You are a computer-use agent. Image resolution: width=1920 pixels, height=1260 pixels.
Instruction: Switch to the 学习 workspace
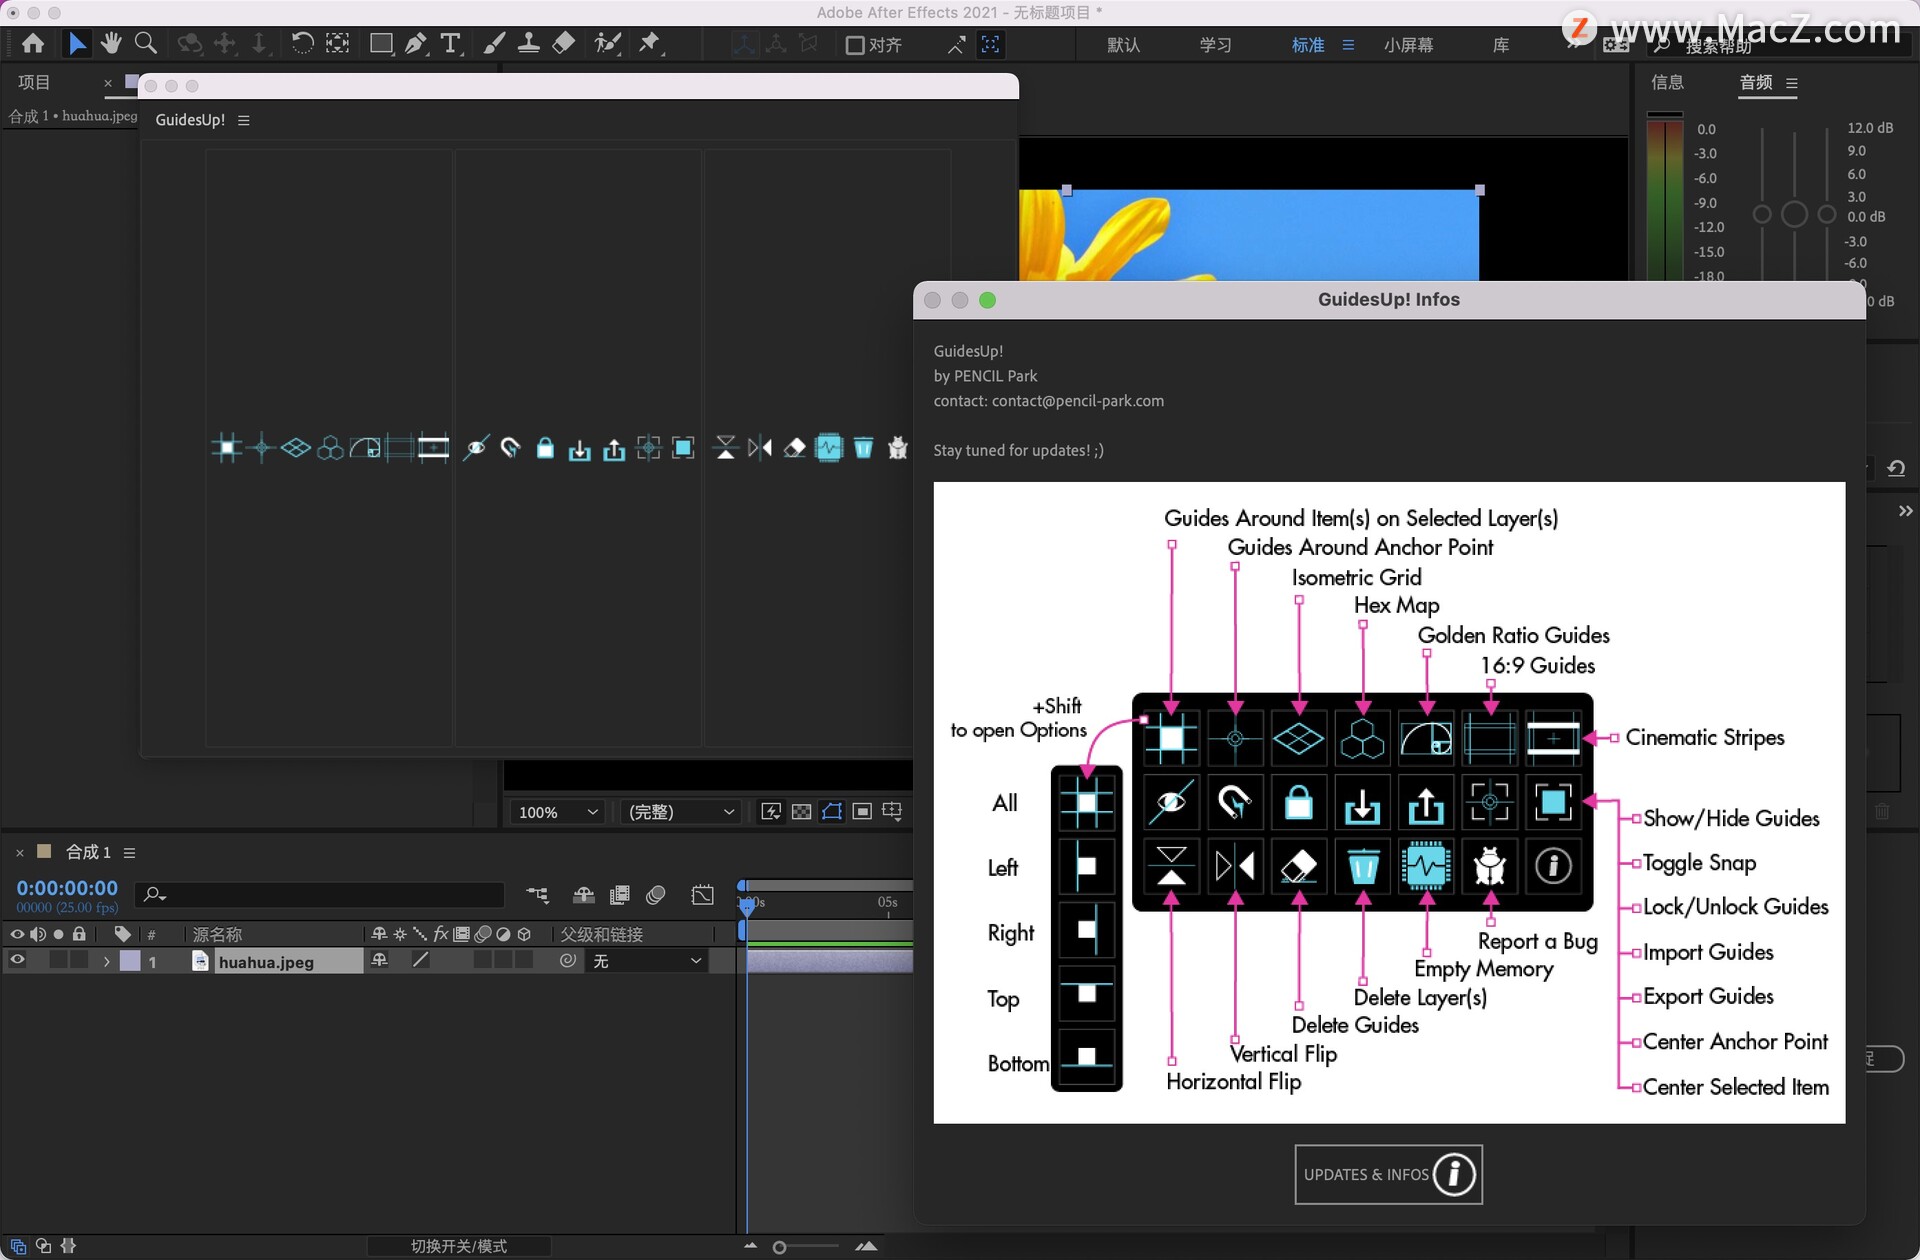[1215, 45]
